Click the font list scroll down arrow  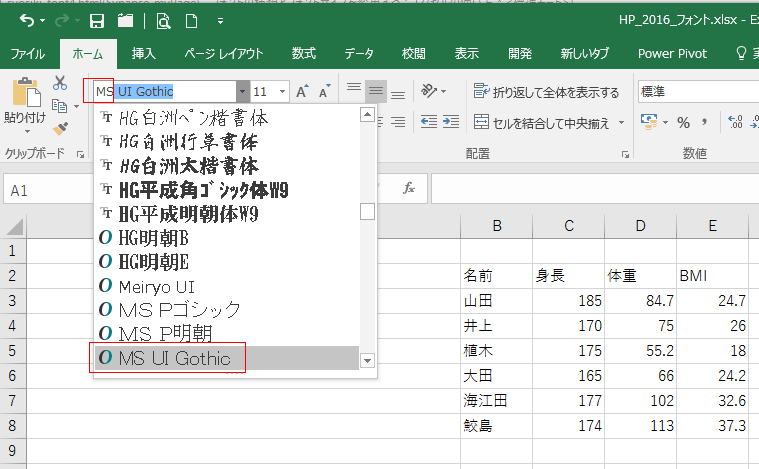367,360
